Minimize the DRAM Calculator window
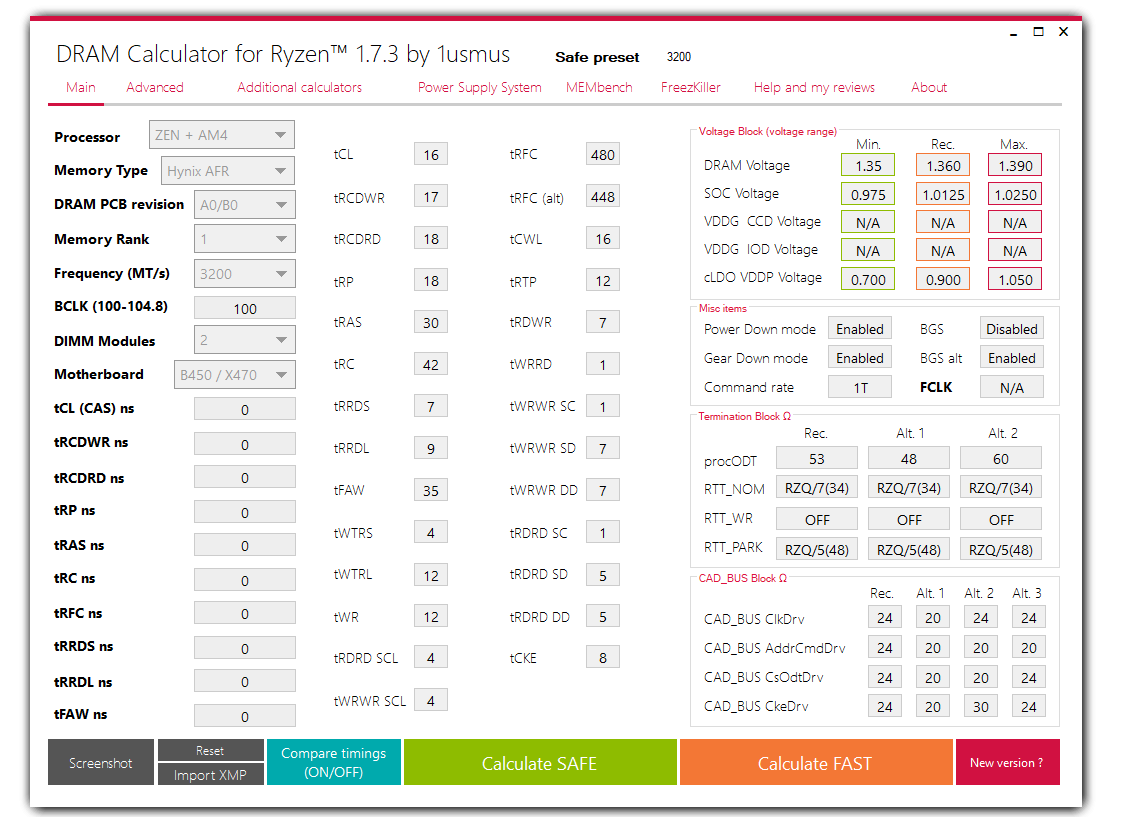Screen dimensions: 1143x817 pos(1013,33)
